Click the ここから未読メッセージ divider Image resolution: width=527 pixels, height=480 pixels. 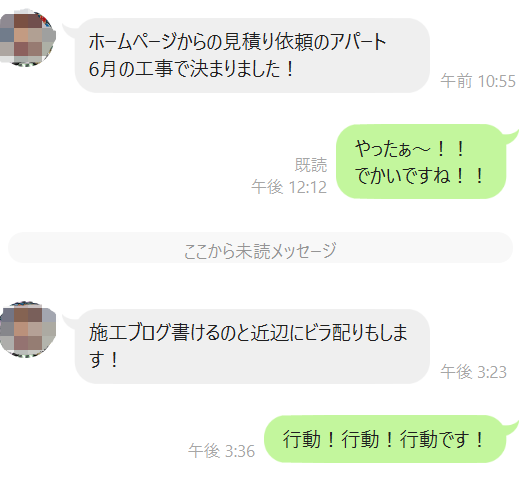click(x=260, y=248)
